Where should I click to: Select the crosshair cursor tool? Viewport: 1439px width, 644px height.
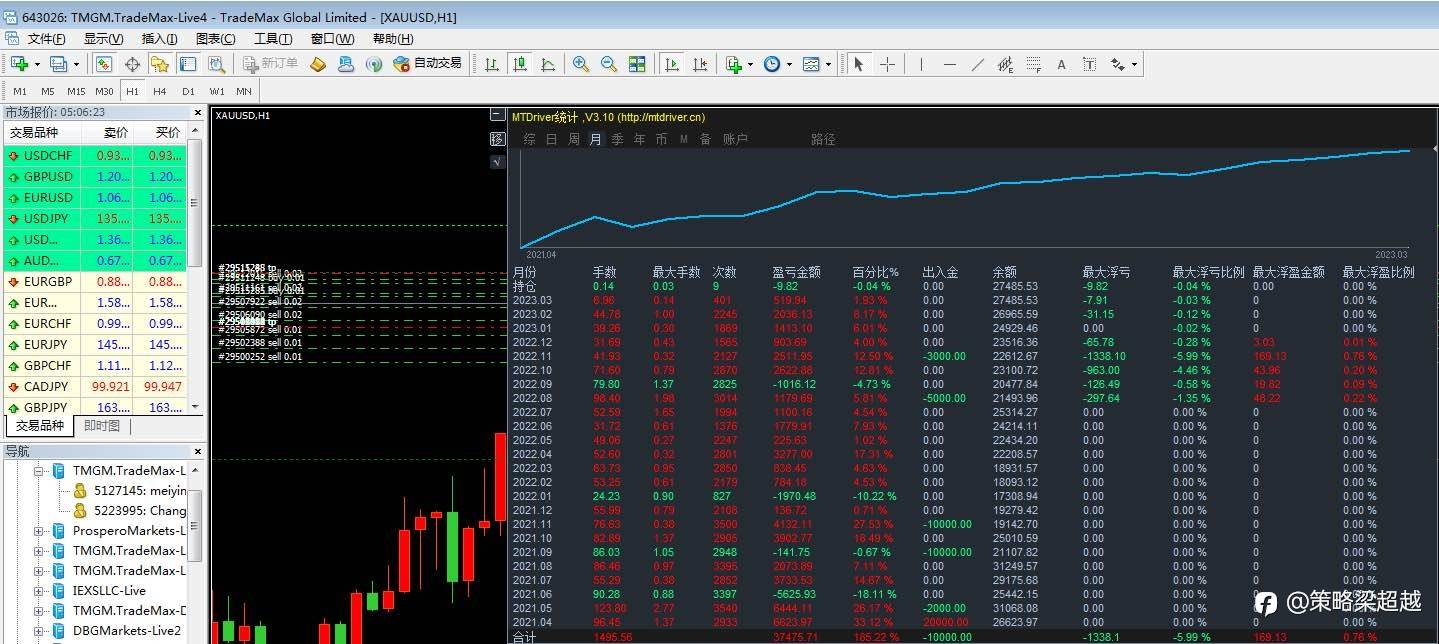click(887, 64)
